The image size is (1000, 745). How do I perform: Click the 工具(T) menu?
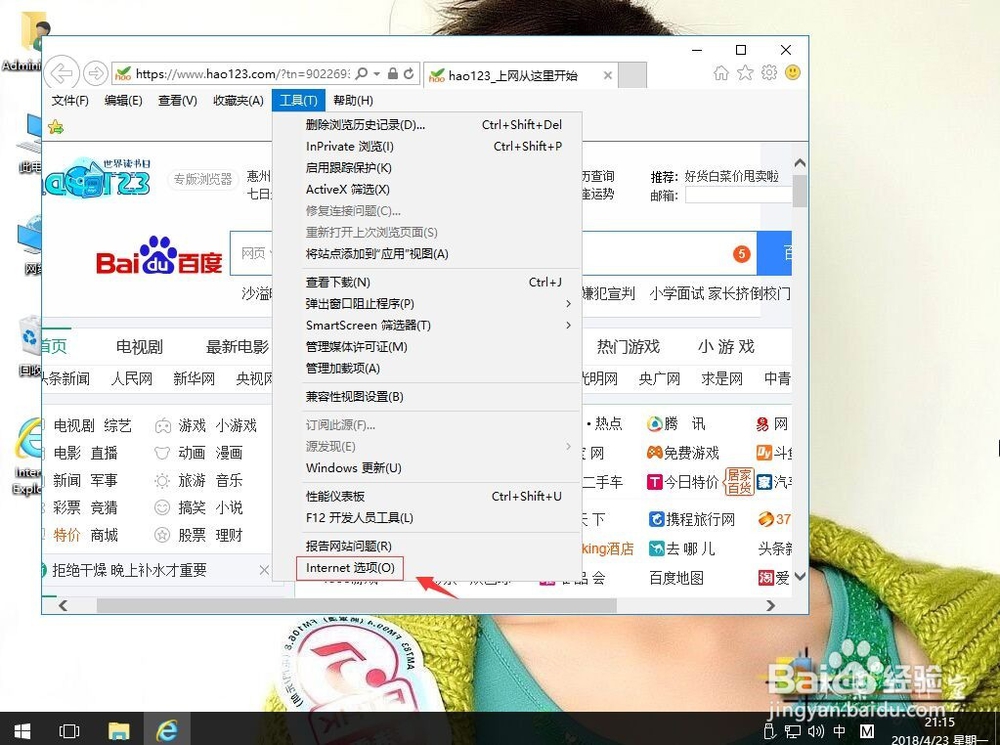click(298, 101)
